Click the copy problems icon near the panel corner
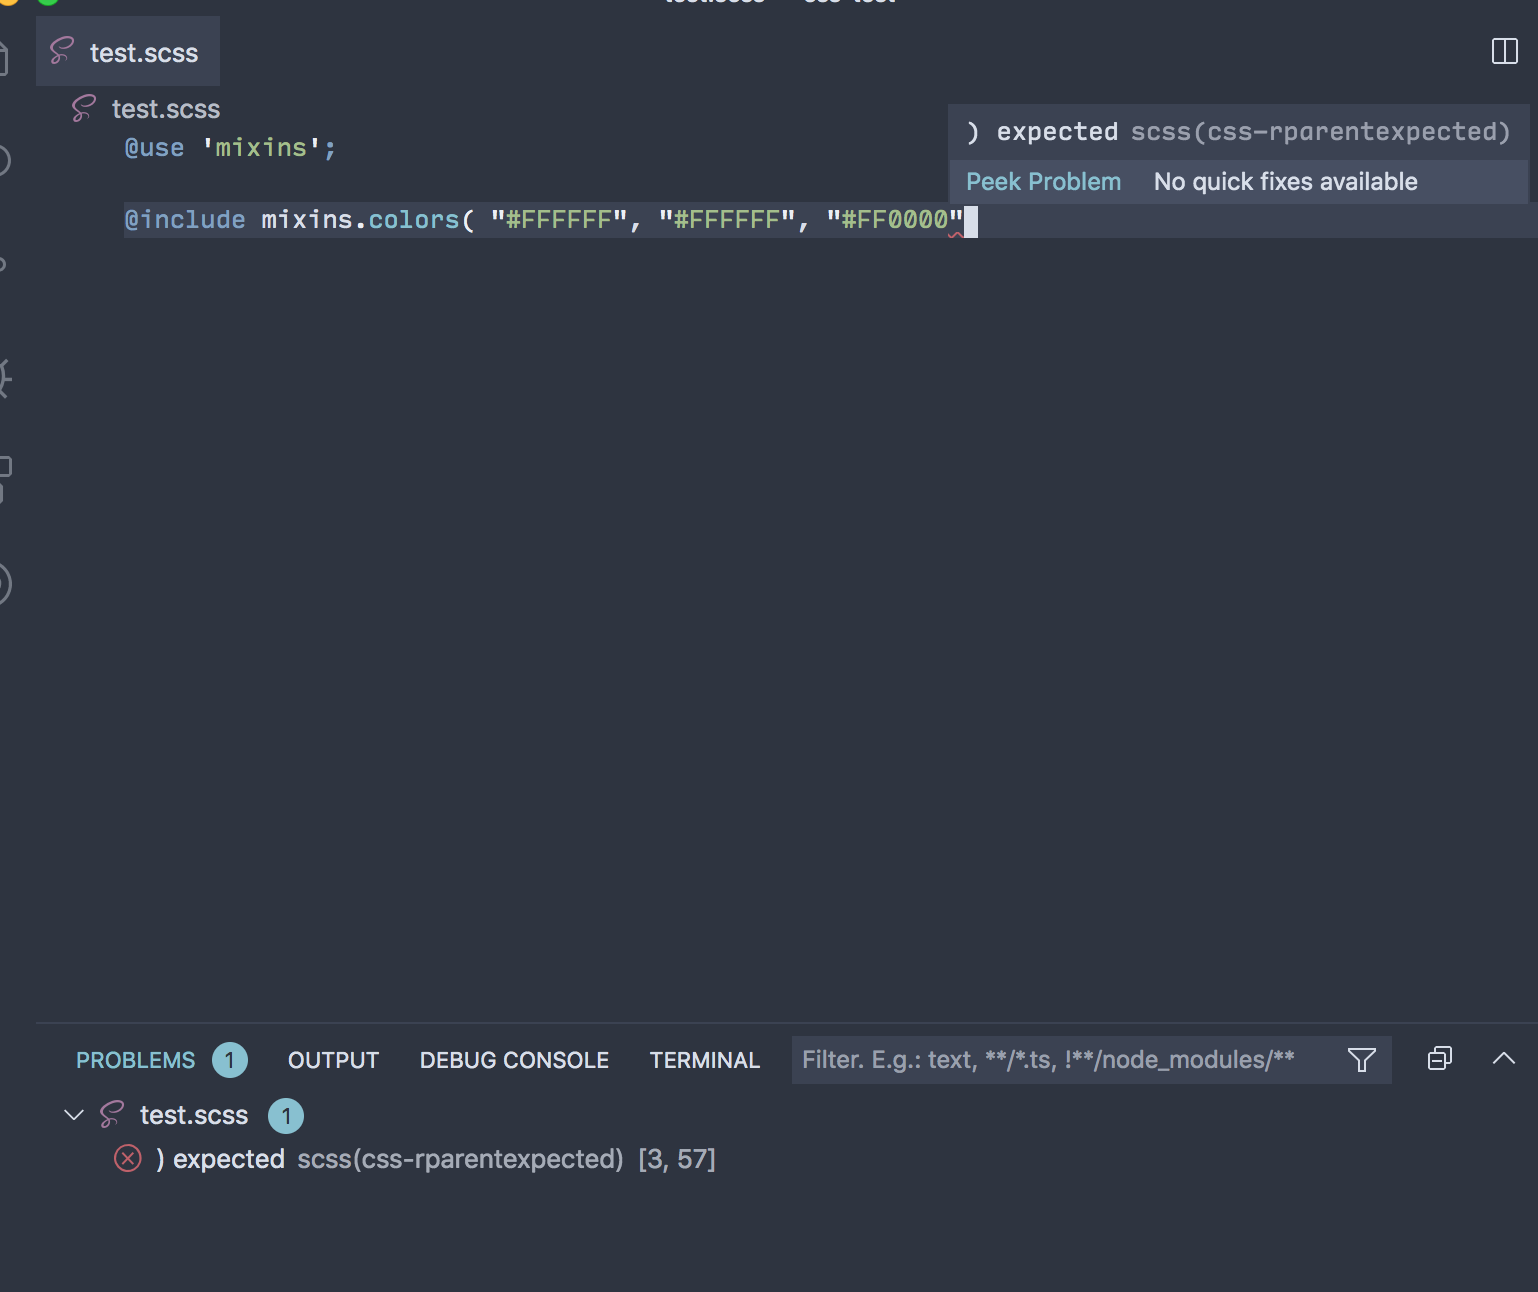This screenshot has width=1538, height=1292. coord(1440,1058)
